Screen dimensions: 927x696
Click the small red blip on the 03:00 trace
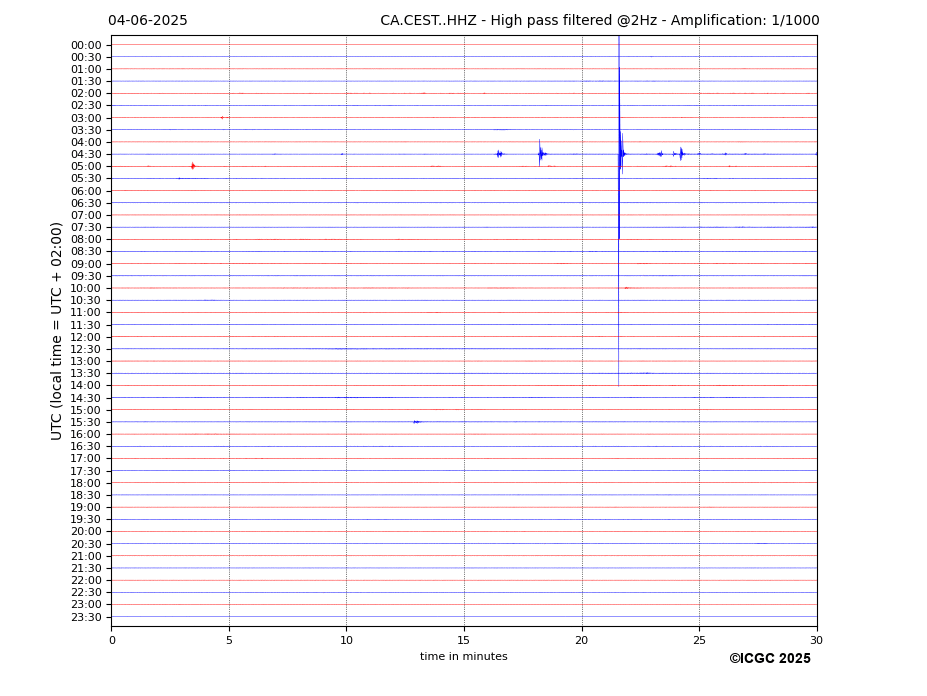tap(222, 118)
